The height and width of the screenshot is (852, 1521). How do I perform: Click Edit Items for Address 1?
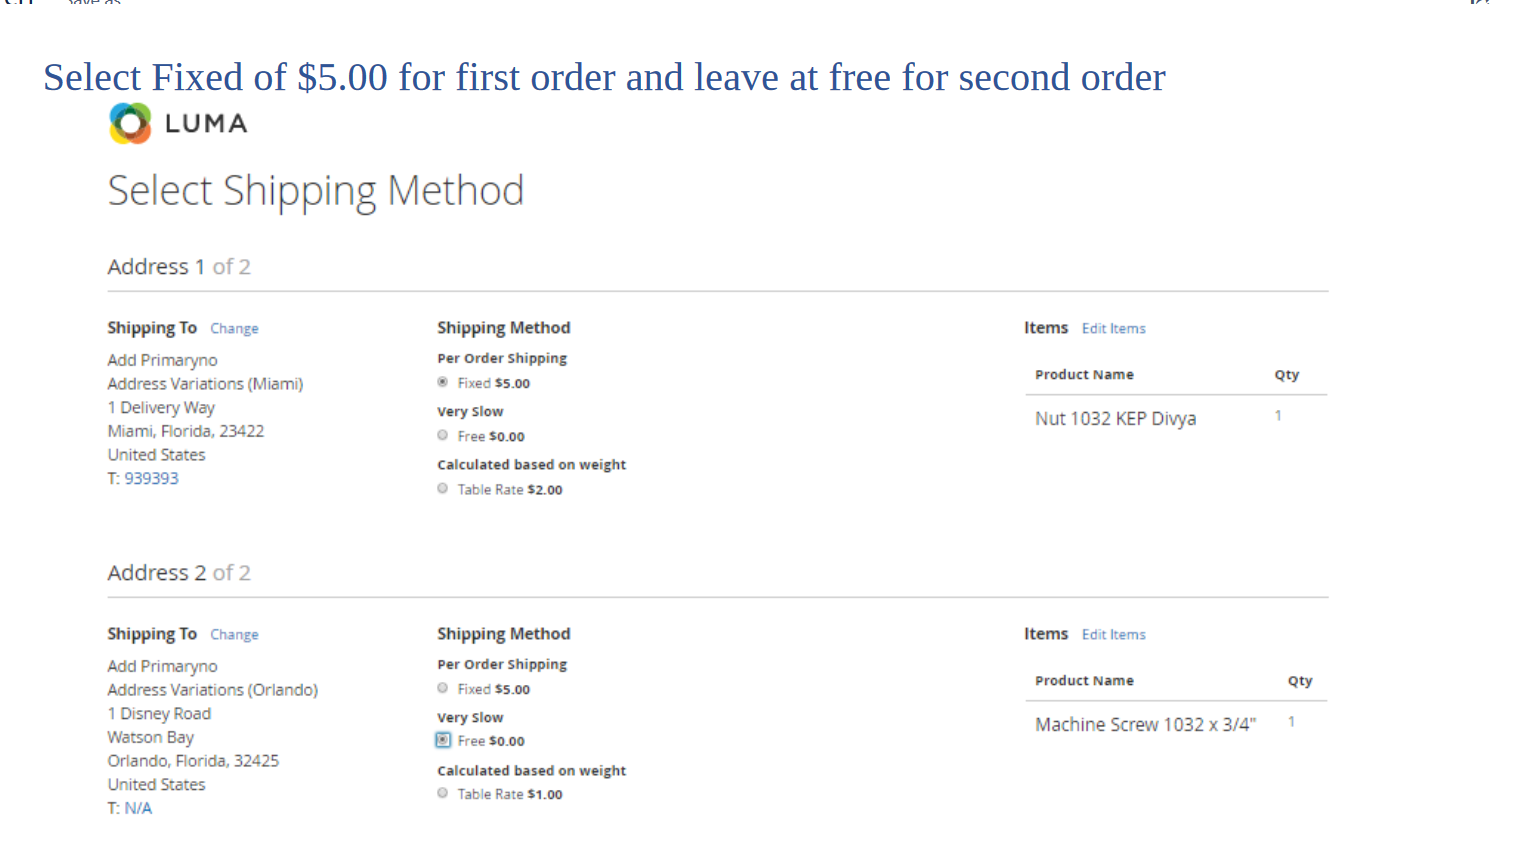coord(1113,328)
